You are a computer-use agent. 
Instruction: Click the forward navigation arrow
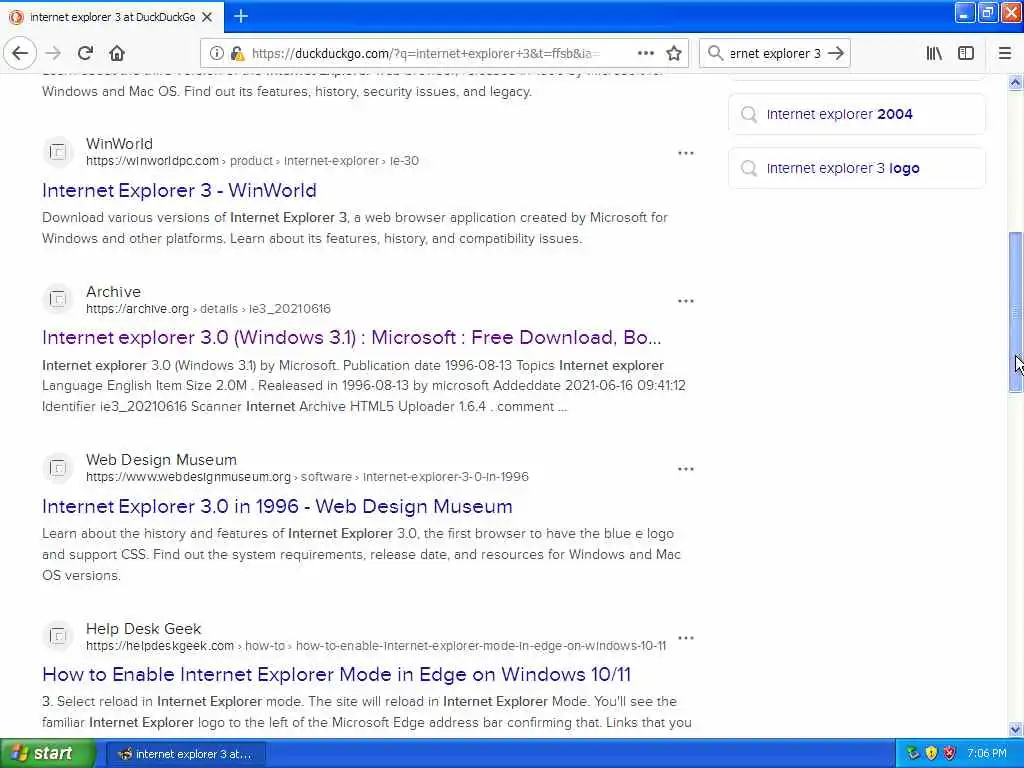(x=53, y=54)
